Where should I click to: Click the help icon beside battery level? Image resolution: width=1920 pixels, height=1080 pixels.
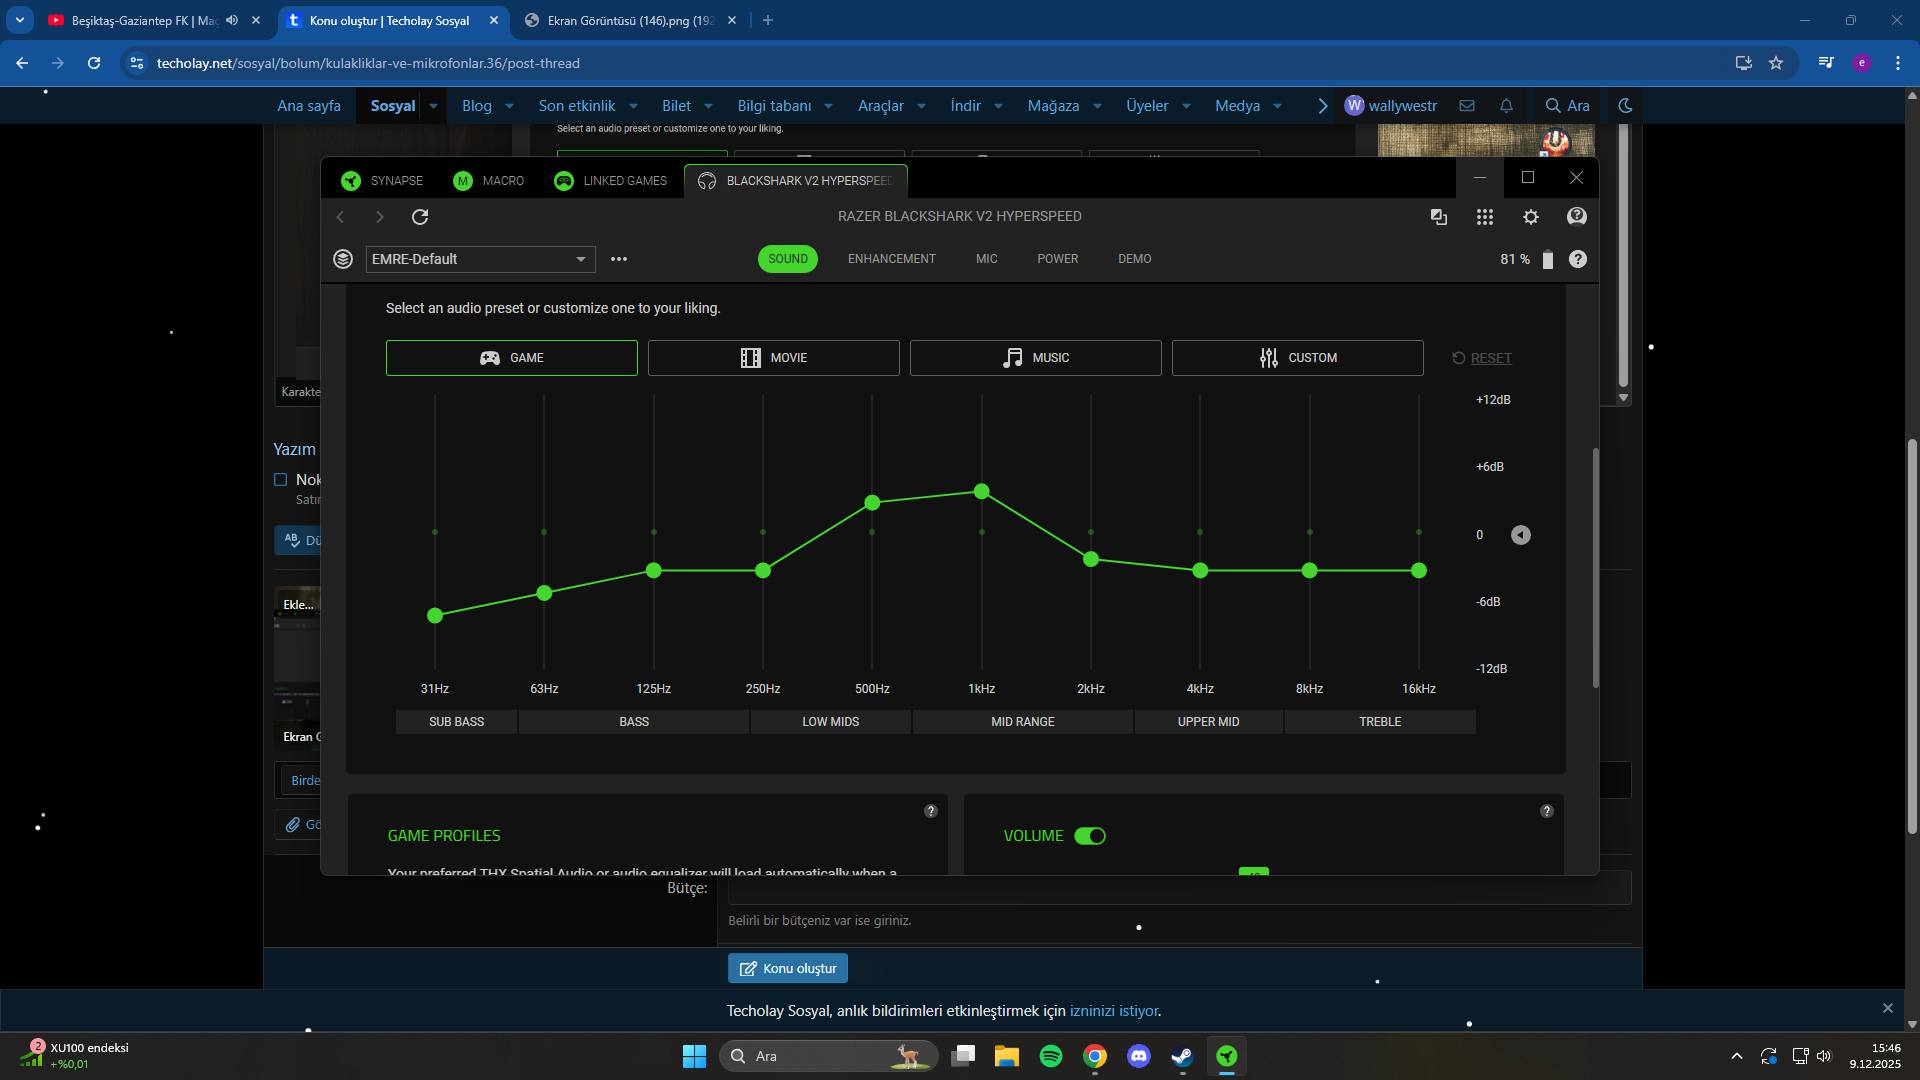[1578, 259]
